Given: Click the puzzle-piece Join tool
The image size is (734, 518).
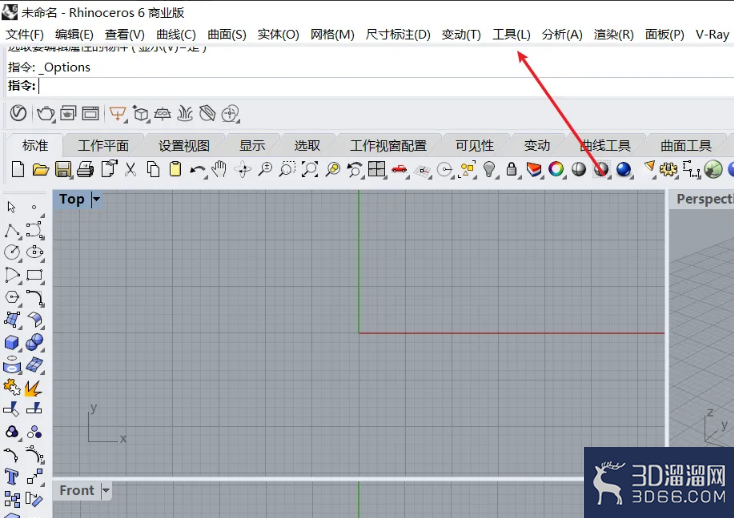Looking at the screenshot, I should (x=11, y=387).
